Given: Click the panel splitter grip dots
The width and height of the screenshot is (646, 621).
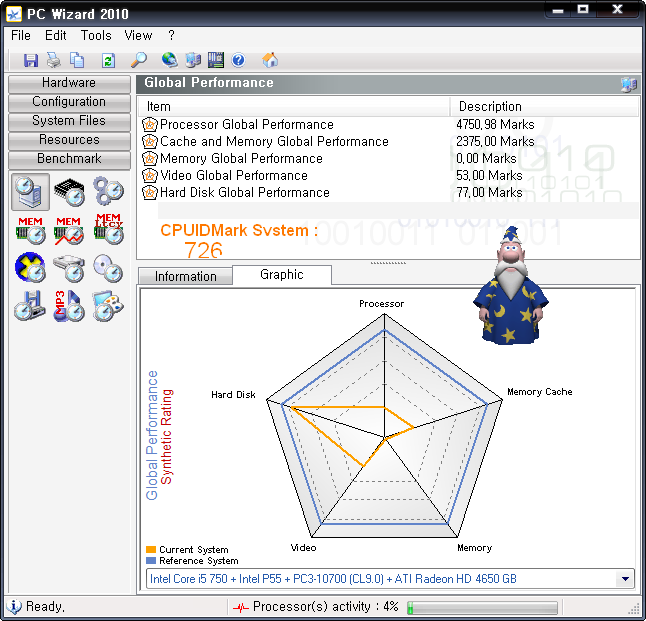Looking at the screenshot, I should coord(388,262).
